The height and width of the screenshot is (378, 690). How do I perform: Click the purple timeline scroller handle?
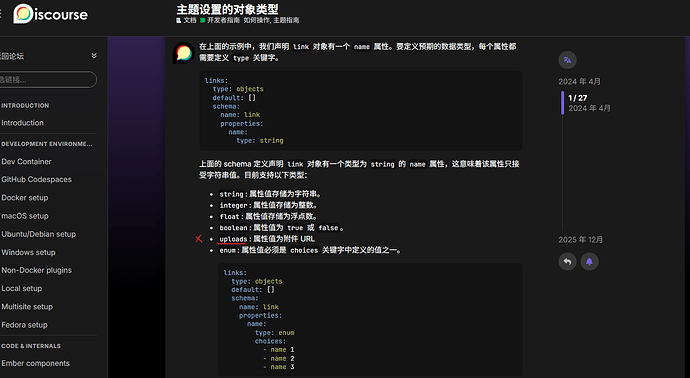click(x=562, y=103)
